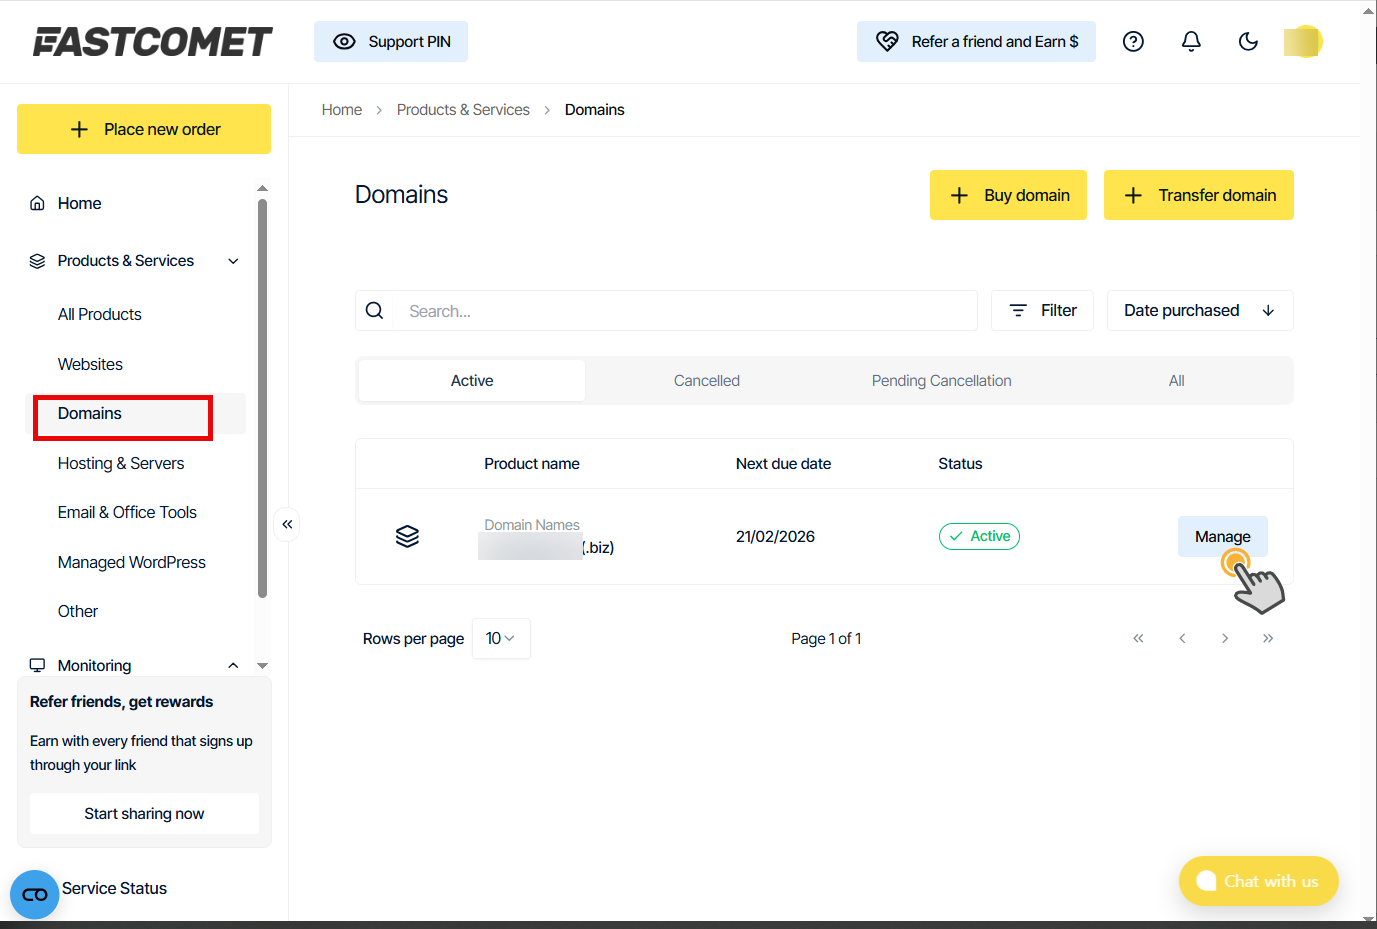Click Transfer domain button
Viewport: 1377px width, 929px height.
[1199, 195]
